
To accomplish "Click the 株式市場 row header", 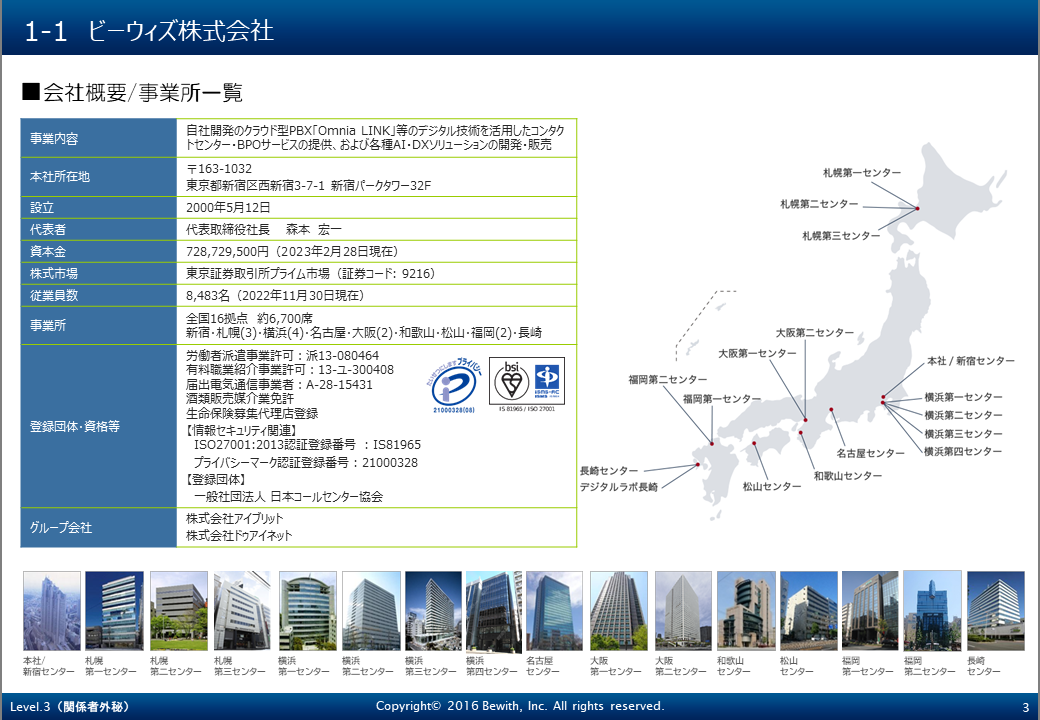I will click(99, 273).
